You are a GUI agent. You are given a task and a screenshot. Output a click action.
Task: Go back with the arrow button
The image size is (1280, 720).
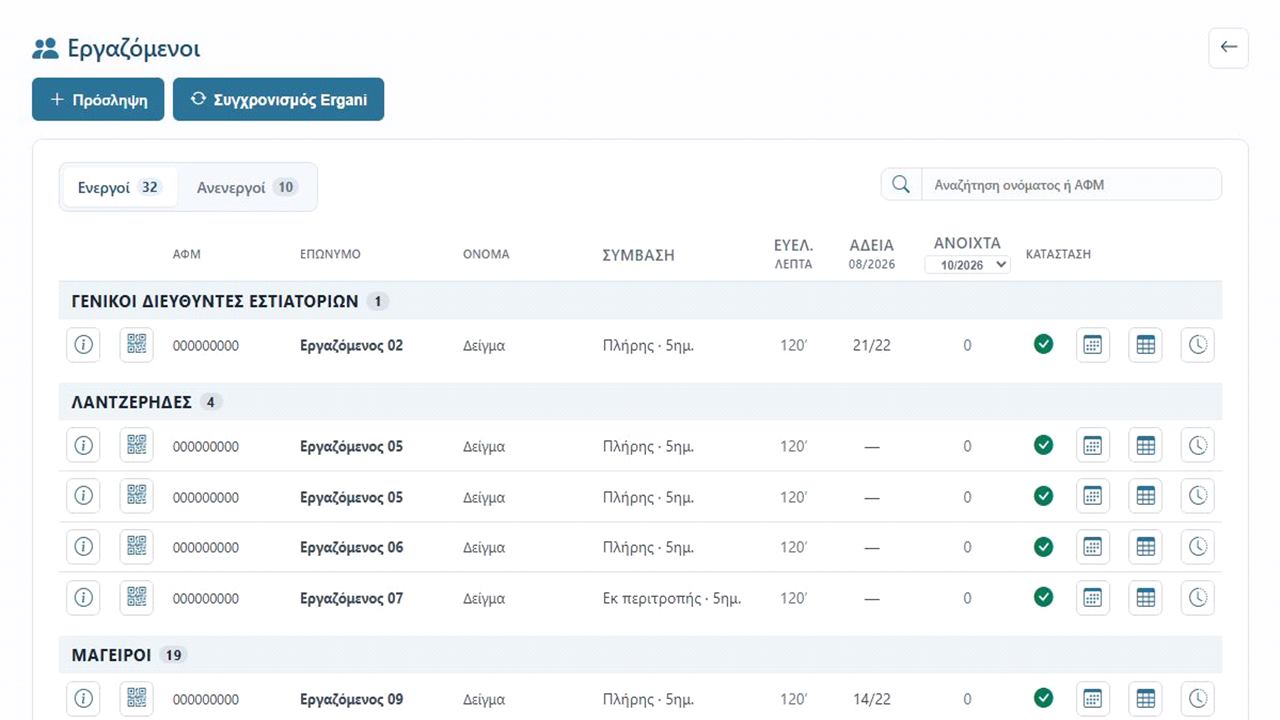tap(1229, 48)
